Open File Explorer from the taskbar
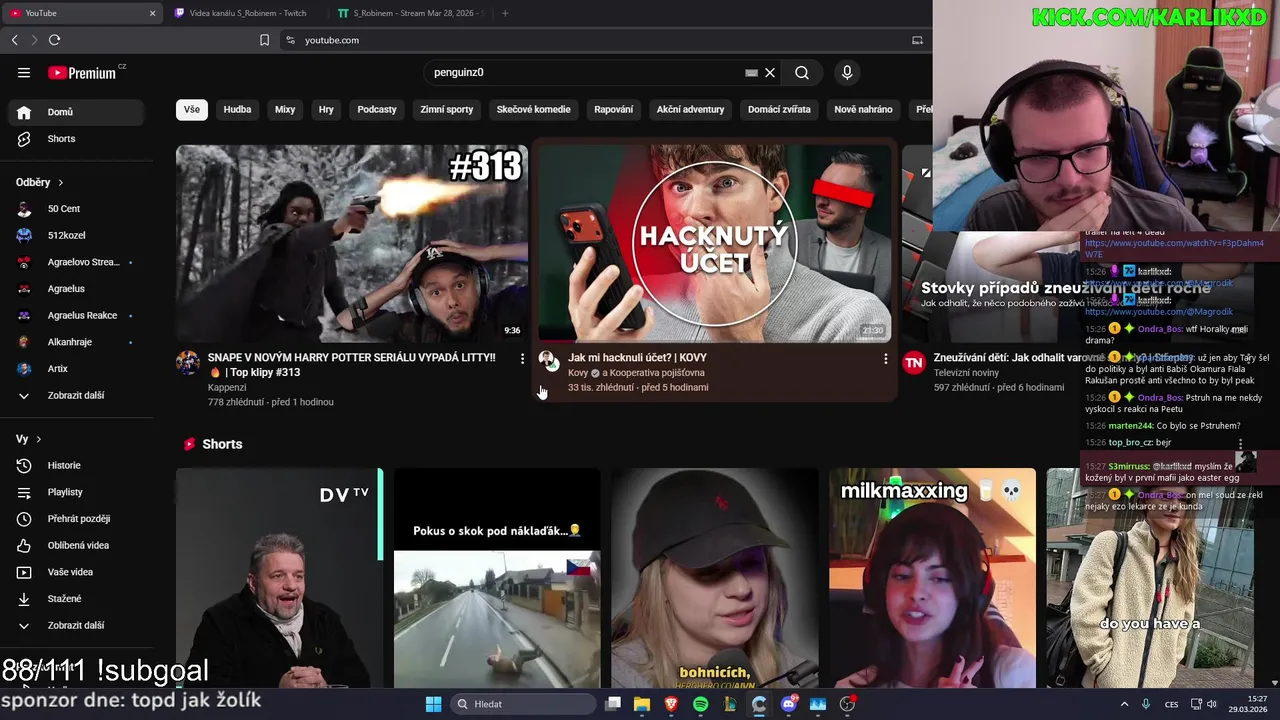This screenshot has height=720, width=1280. (642, 704)
